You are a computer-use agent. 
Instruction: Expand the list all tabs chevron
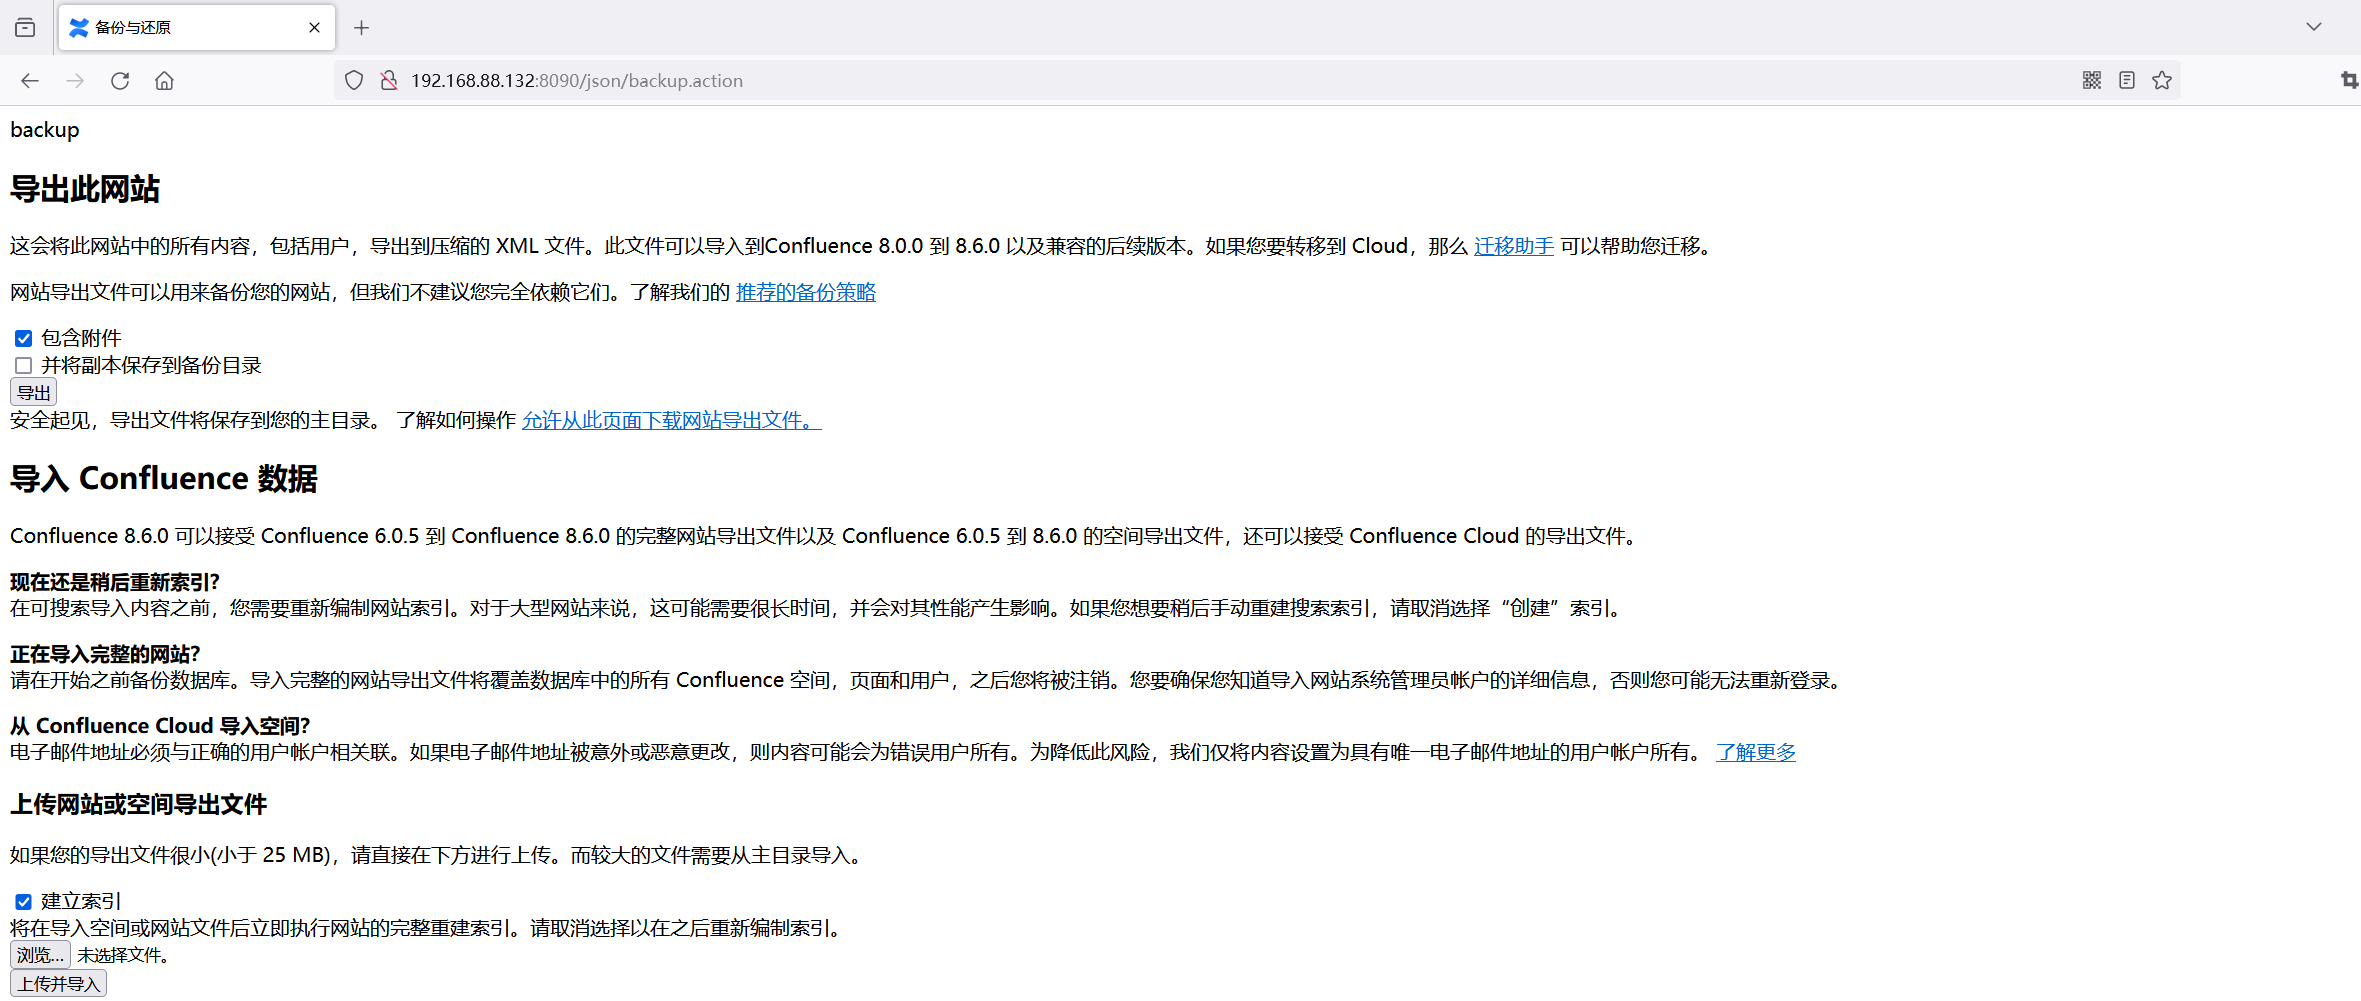(2314, 27)
